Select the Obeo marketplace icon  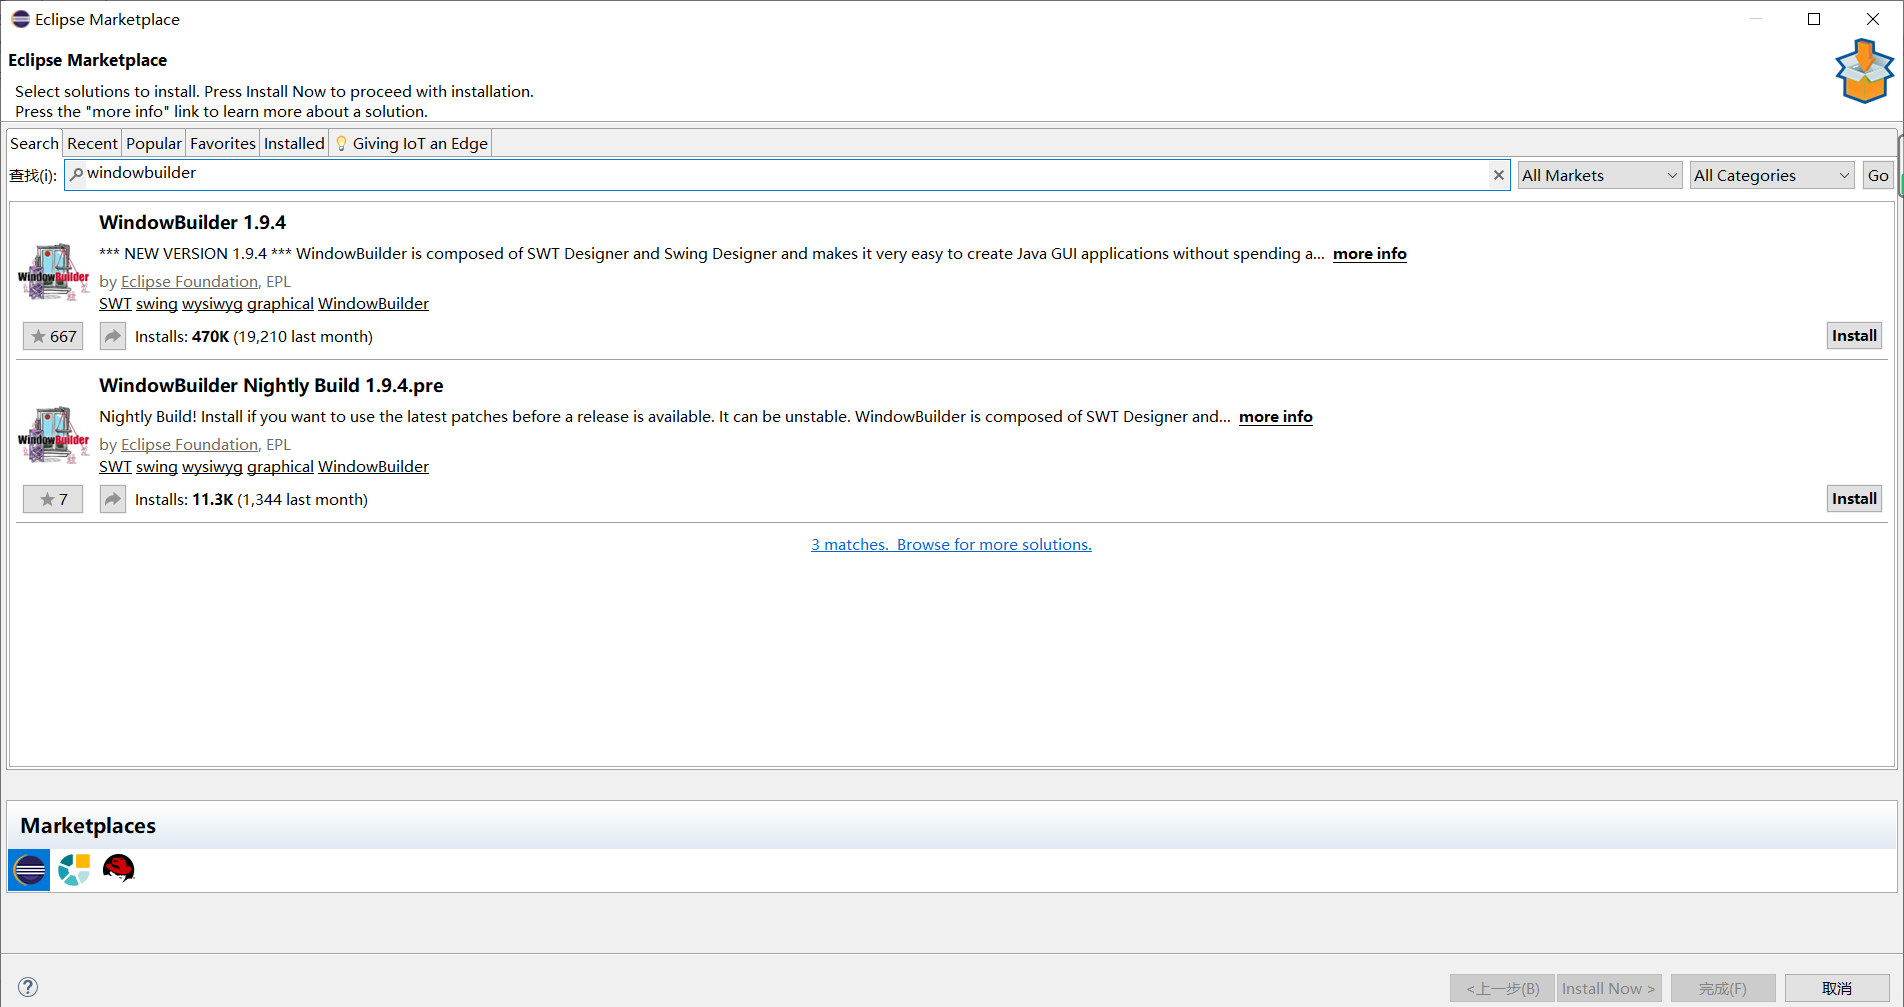[74, 870]
